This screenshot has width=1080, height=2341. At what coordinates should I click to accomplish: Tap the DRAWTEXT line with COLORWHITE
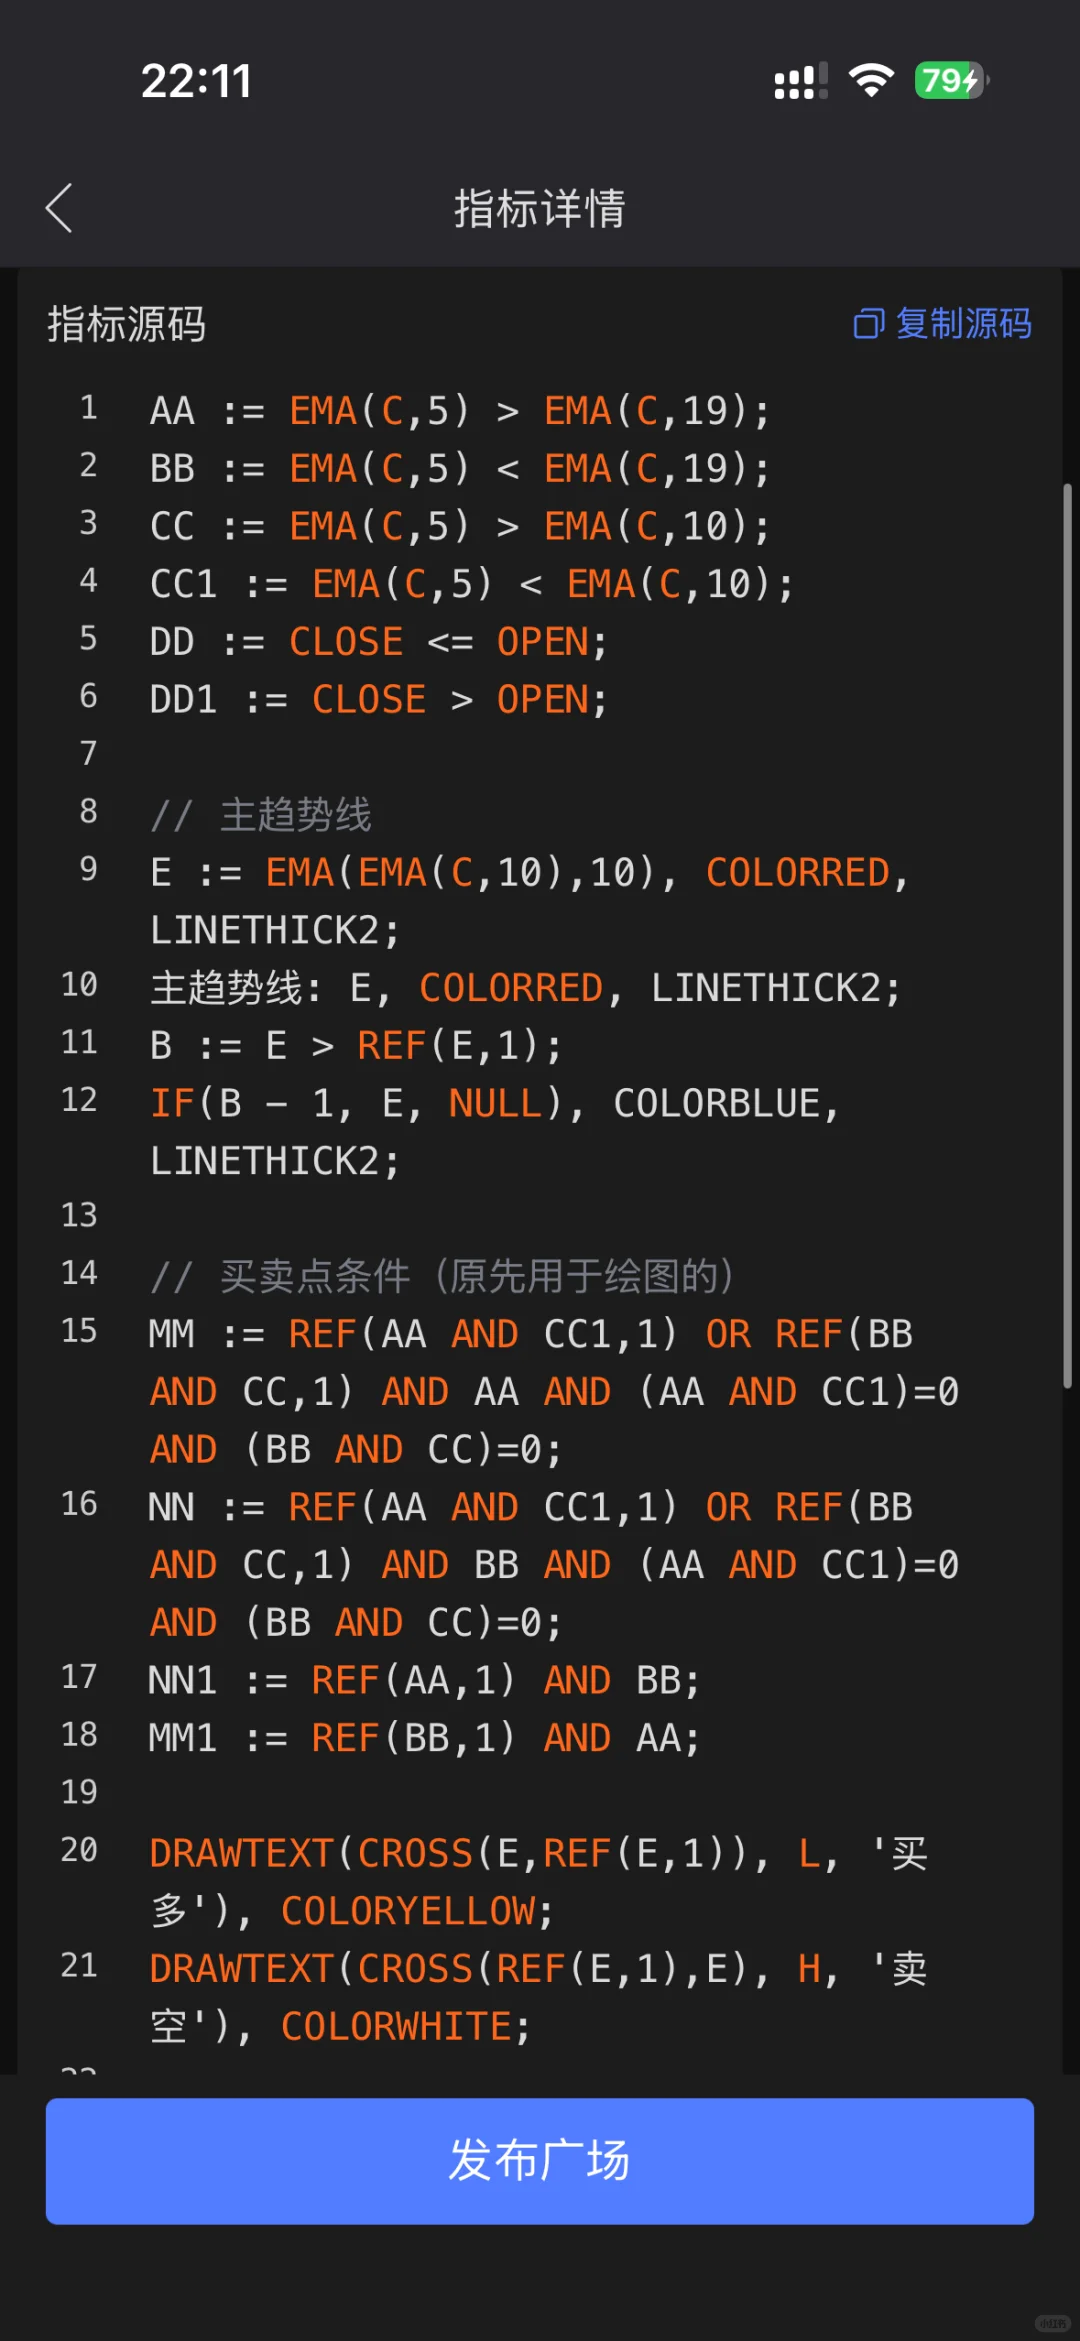pos(539,1998)
